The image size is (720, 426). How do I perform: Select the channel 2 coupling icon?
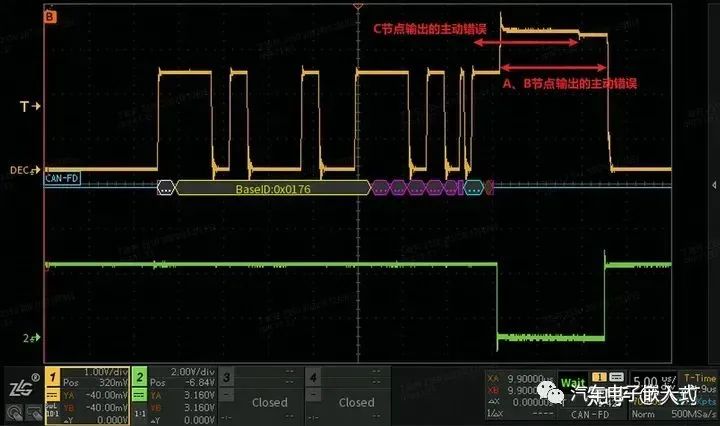click(140, 395)
